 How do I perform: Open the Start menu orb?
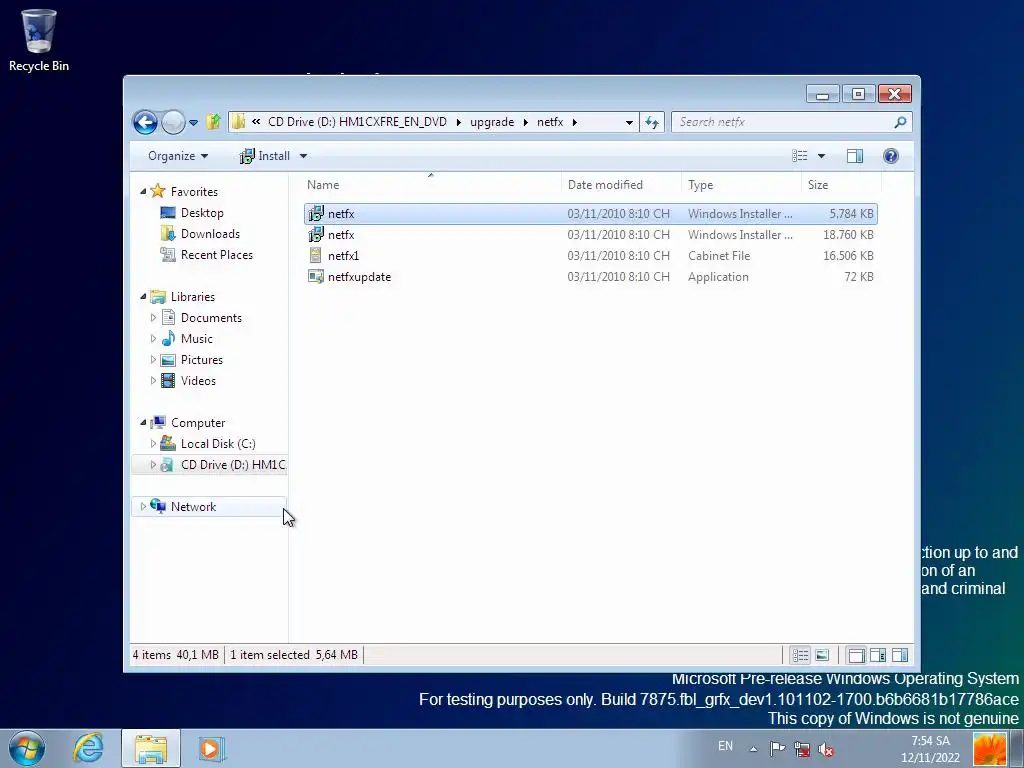27,748
